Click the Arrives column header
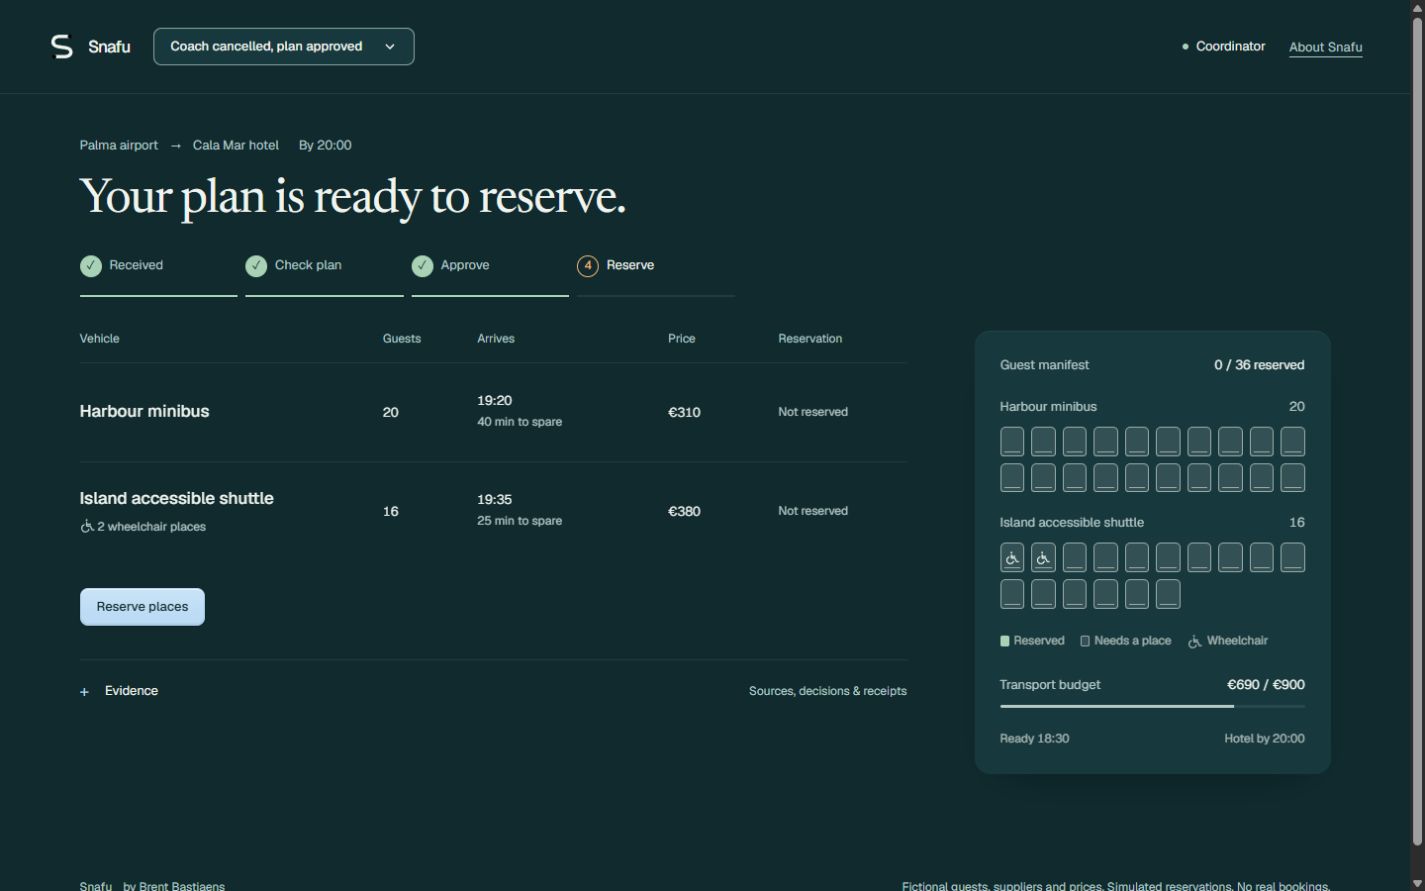The height and width of the screenshot is (891, 1425). 496,339
